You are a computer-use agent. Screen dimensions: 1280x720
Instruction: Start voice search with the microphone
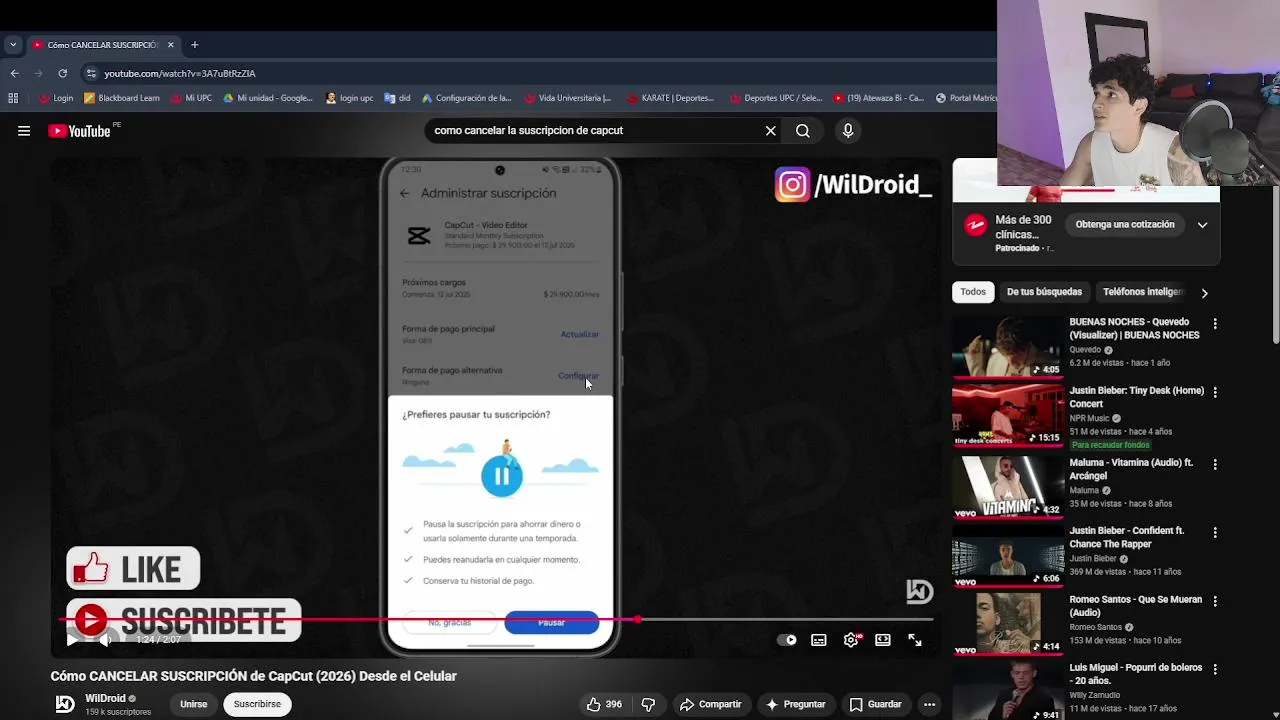pos(848,131)
